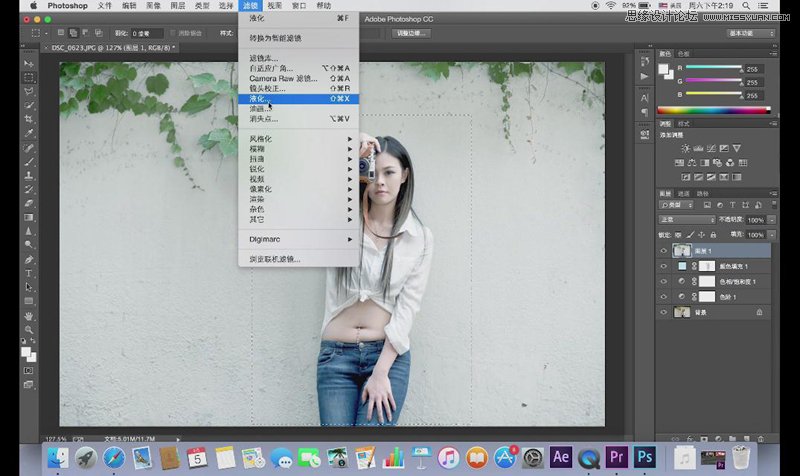Adjust the B color slider
The width and height of the screenshot is (800, 476).
coord(713,95)
